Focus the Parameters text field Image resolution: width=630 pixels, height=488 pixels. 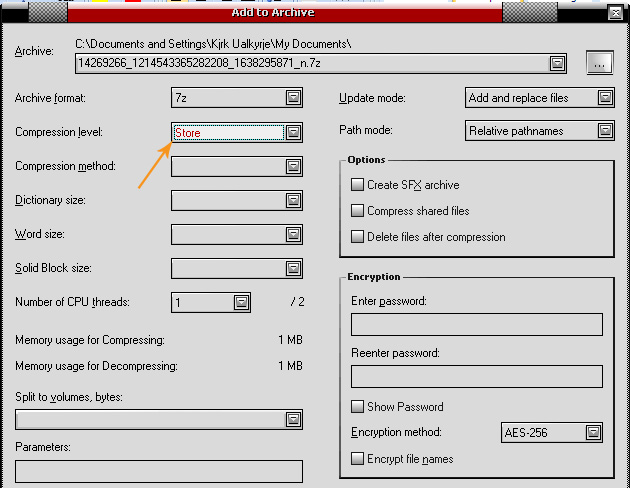pyautogui.click(x=159, y=471)
